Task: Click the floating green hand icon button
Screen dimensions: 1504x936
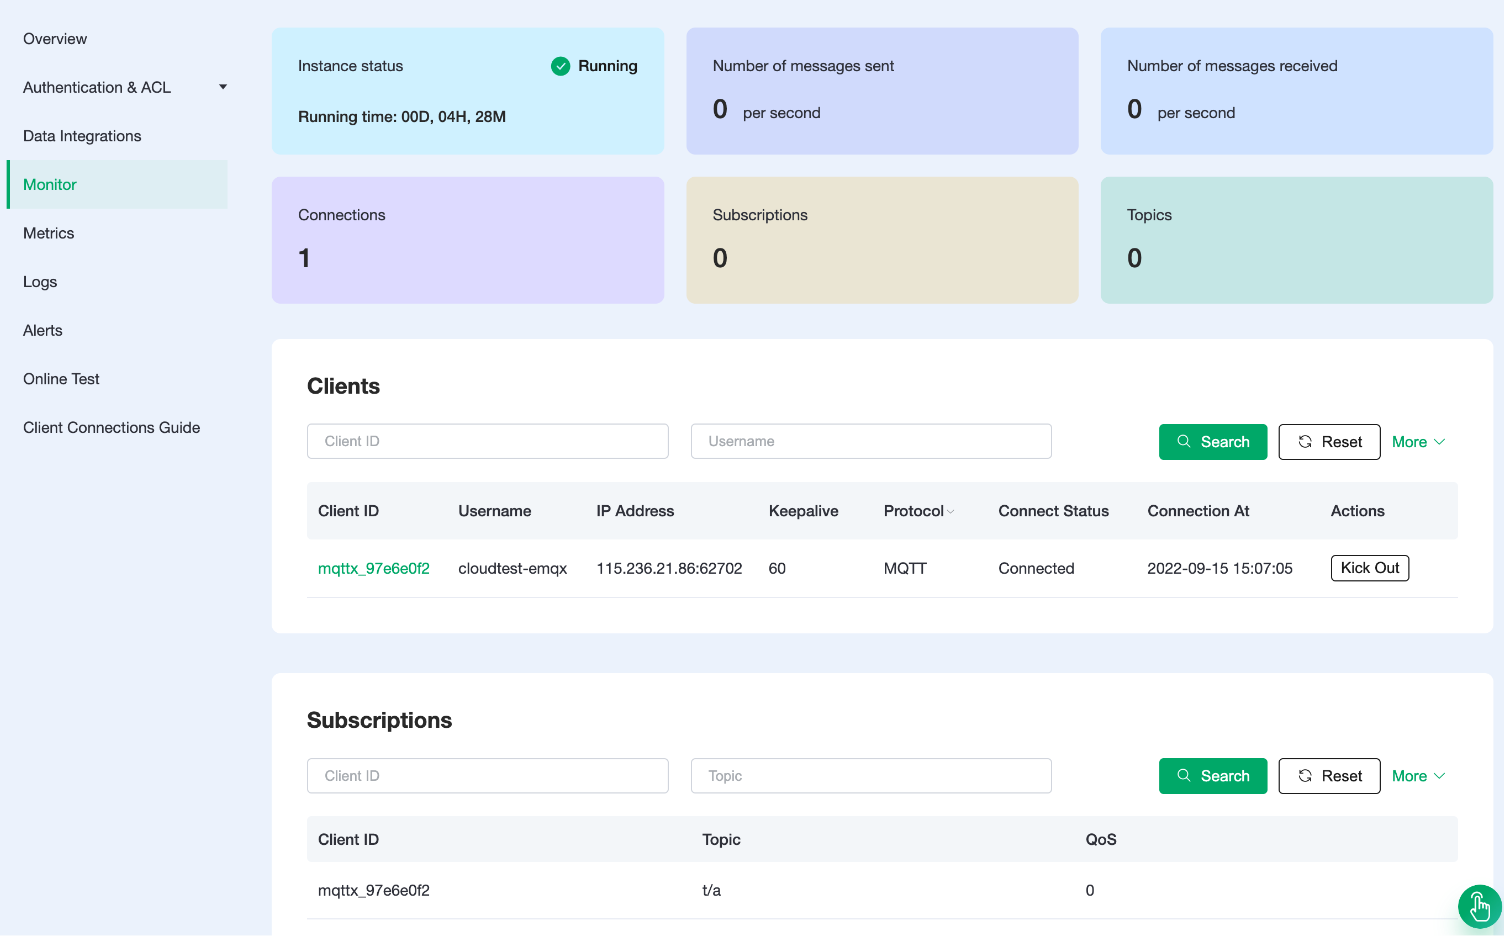Action: (x=1479, y=907)
